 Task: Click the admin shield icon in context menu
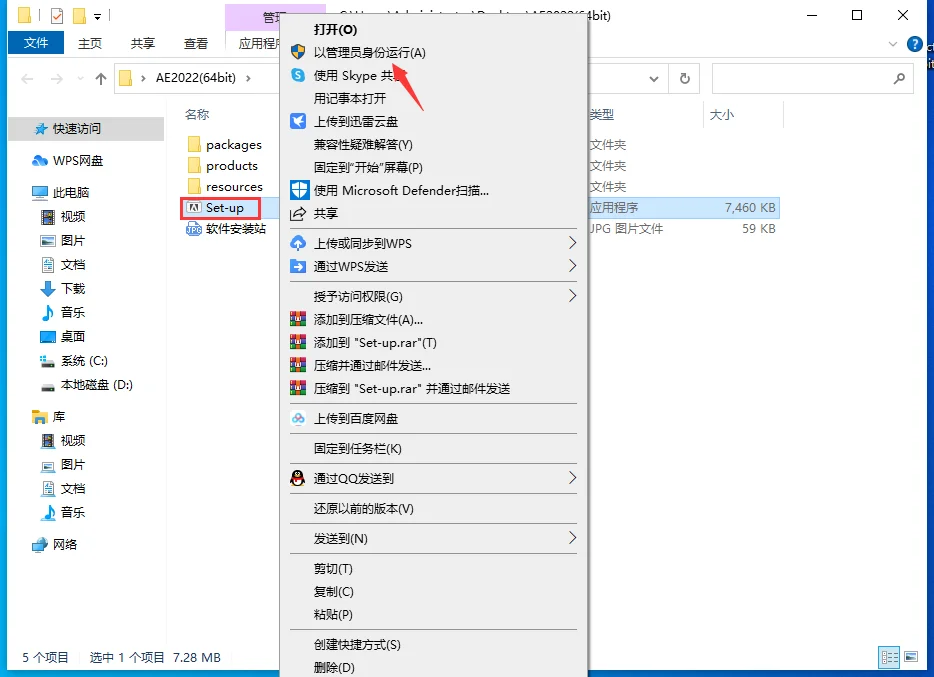point(298,52)
